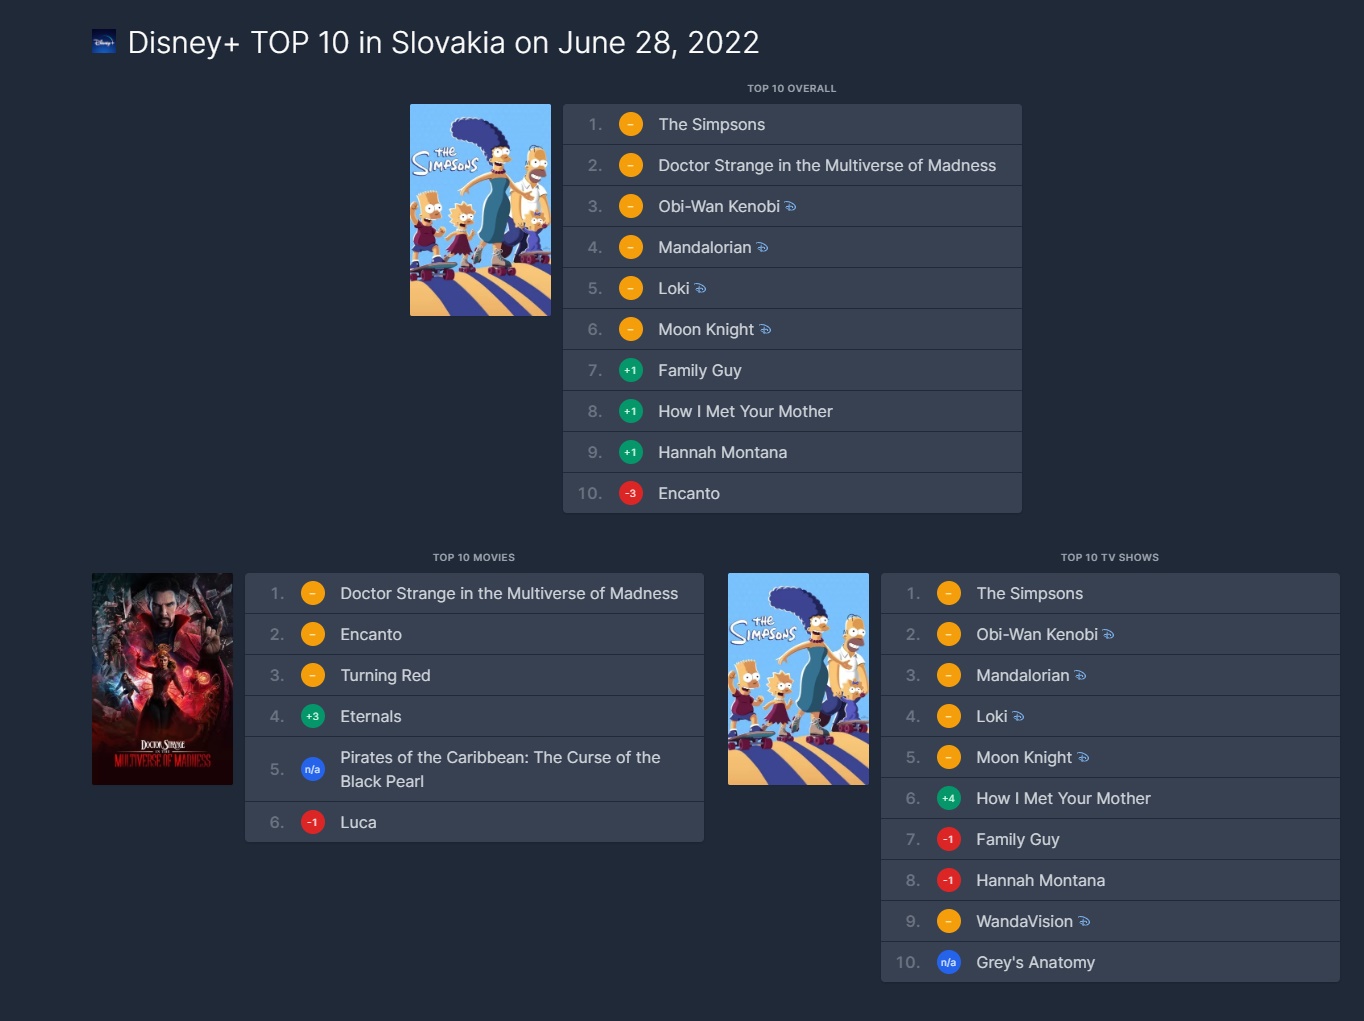Click the +1 badge beside Family Guy in Overall

[631, 370]
